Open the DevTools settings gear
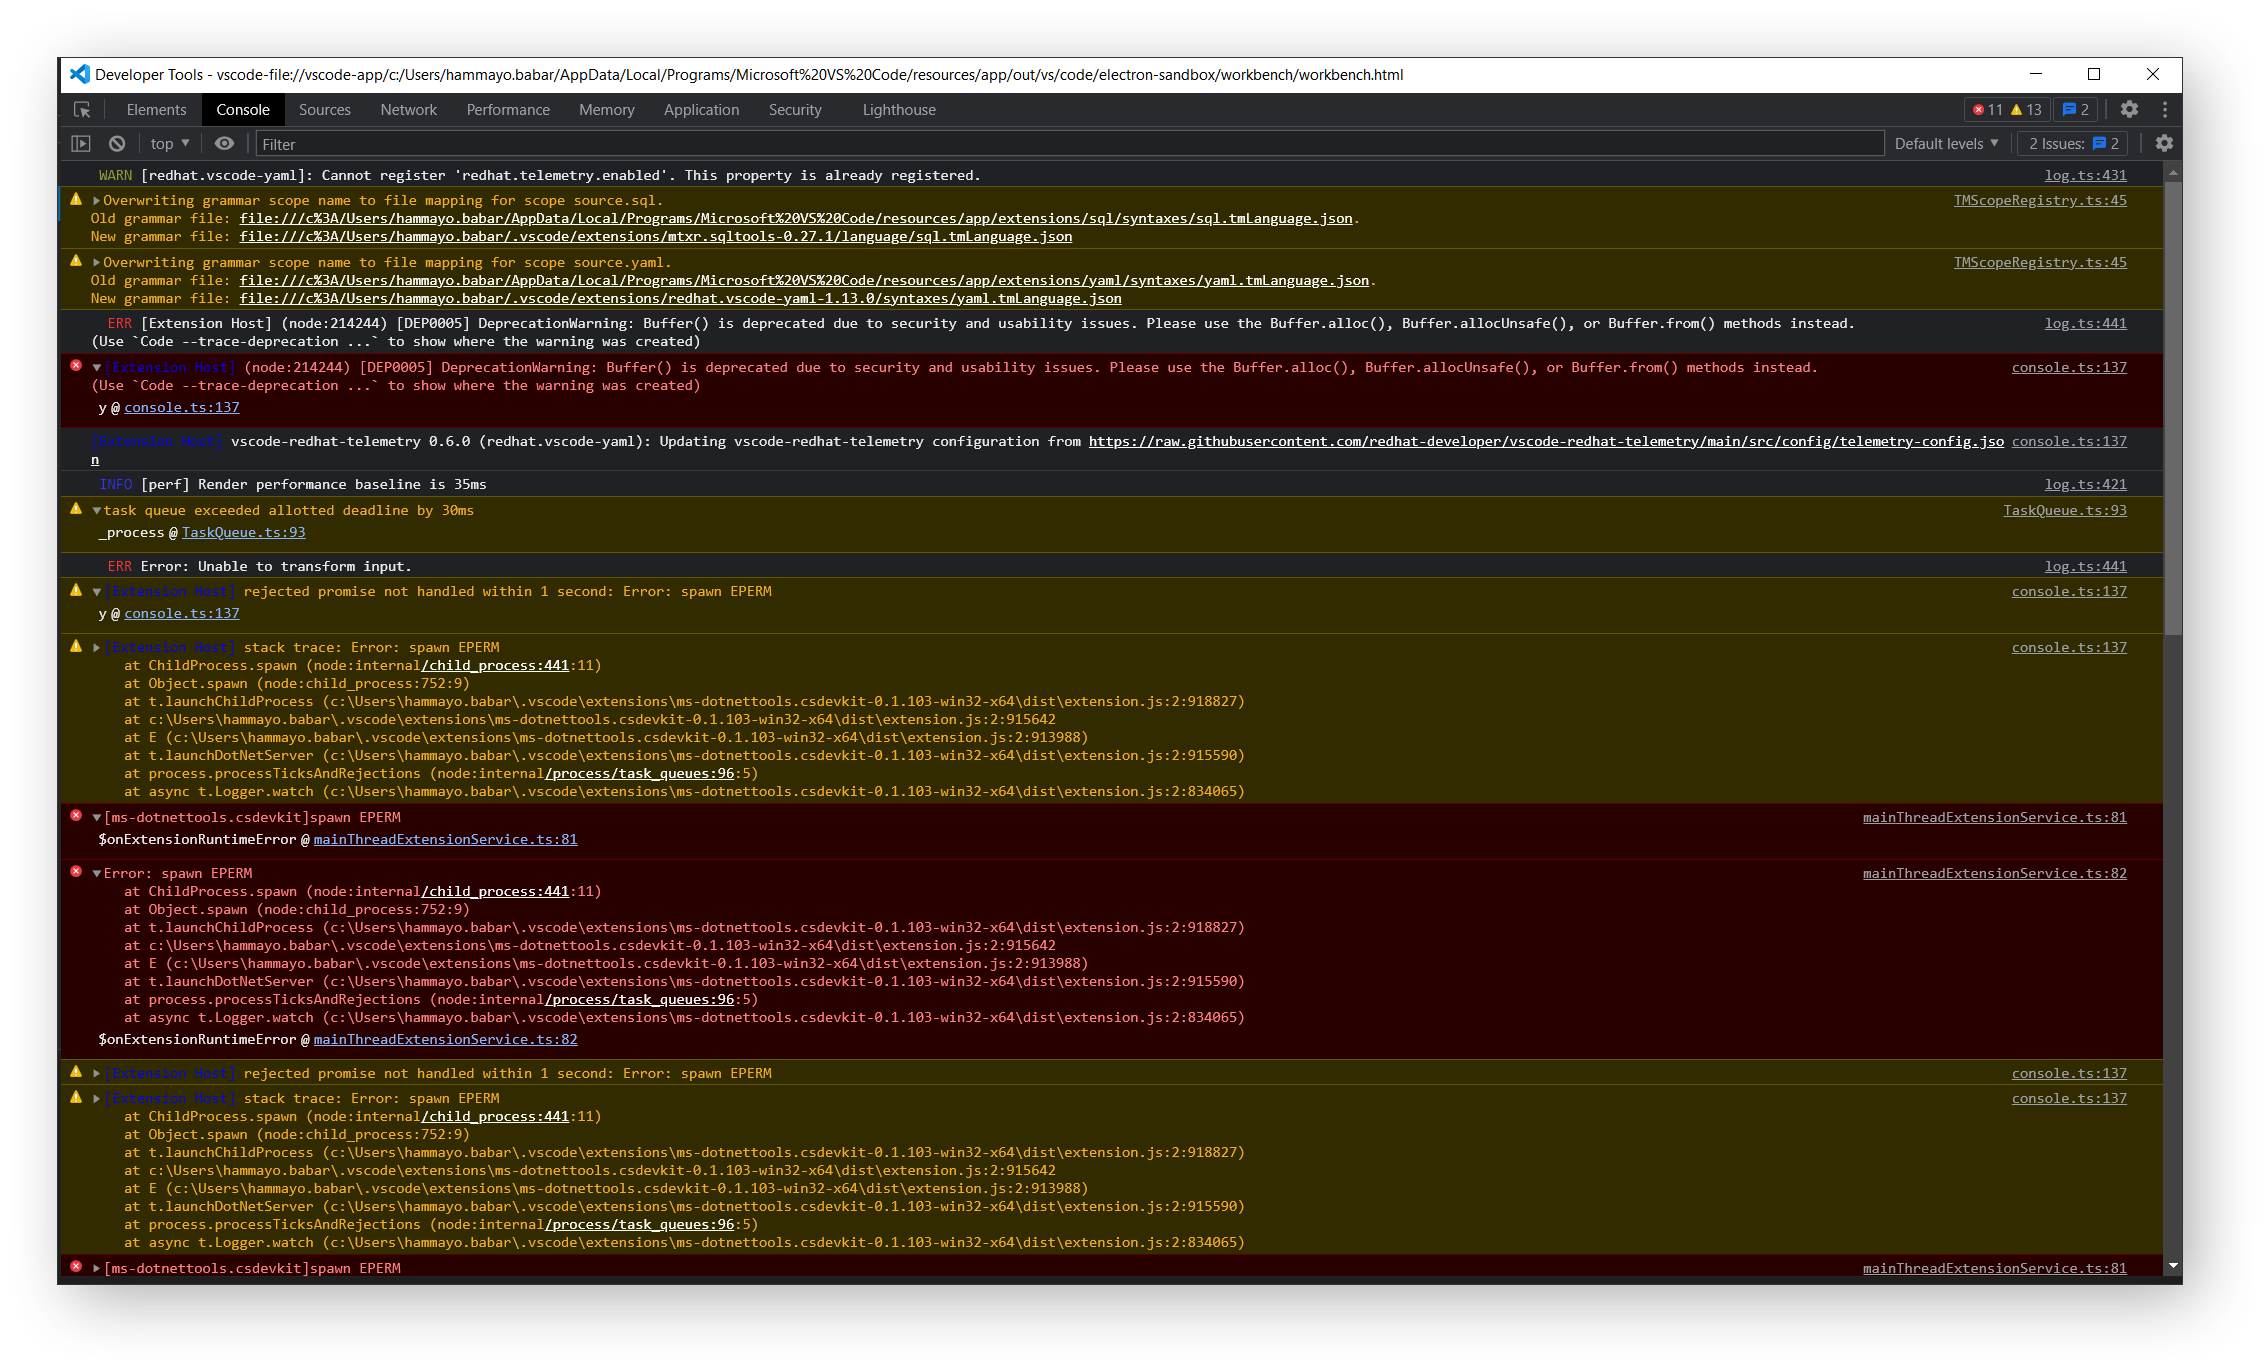Image resolution: width=2268 pixels, height=1370 pixels. [2129, 110]
